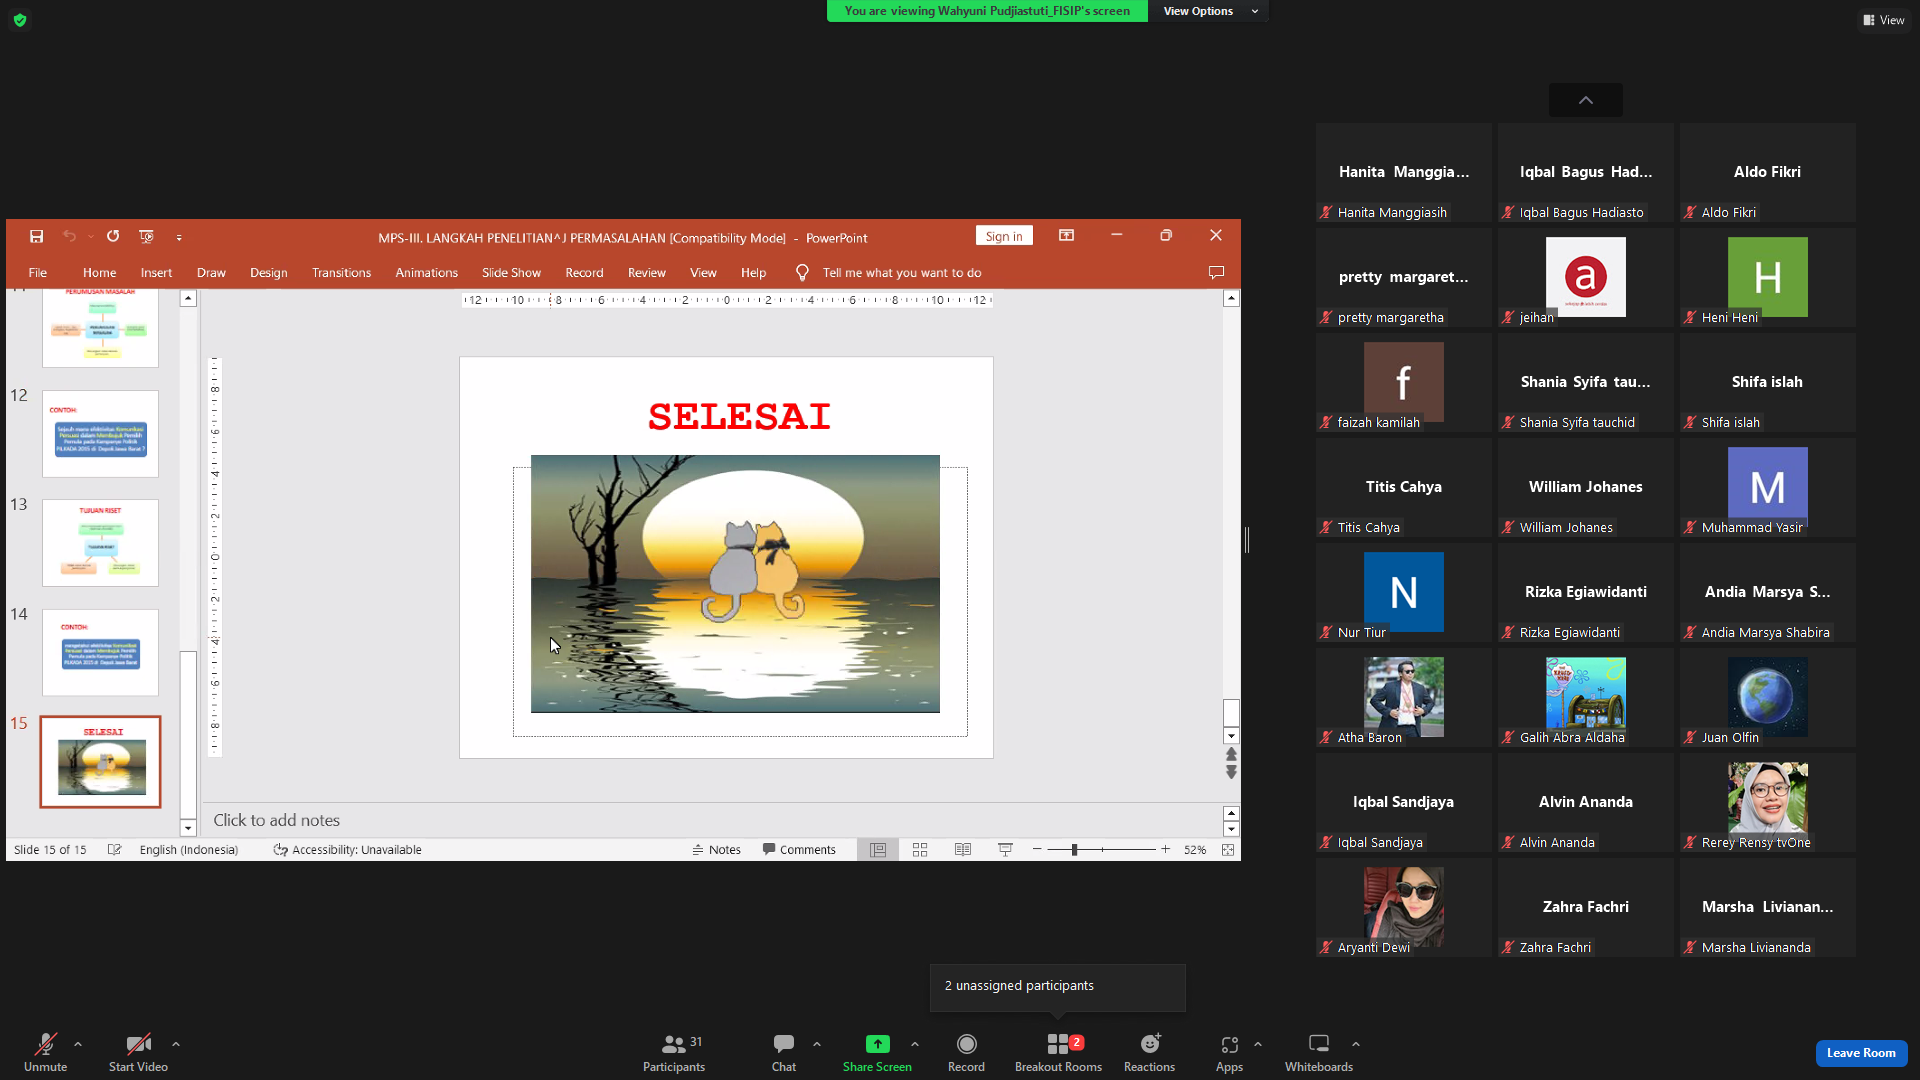1920x1080 pixels.
Task: Open the File menu
Action: coord(37,272)
